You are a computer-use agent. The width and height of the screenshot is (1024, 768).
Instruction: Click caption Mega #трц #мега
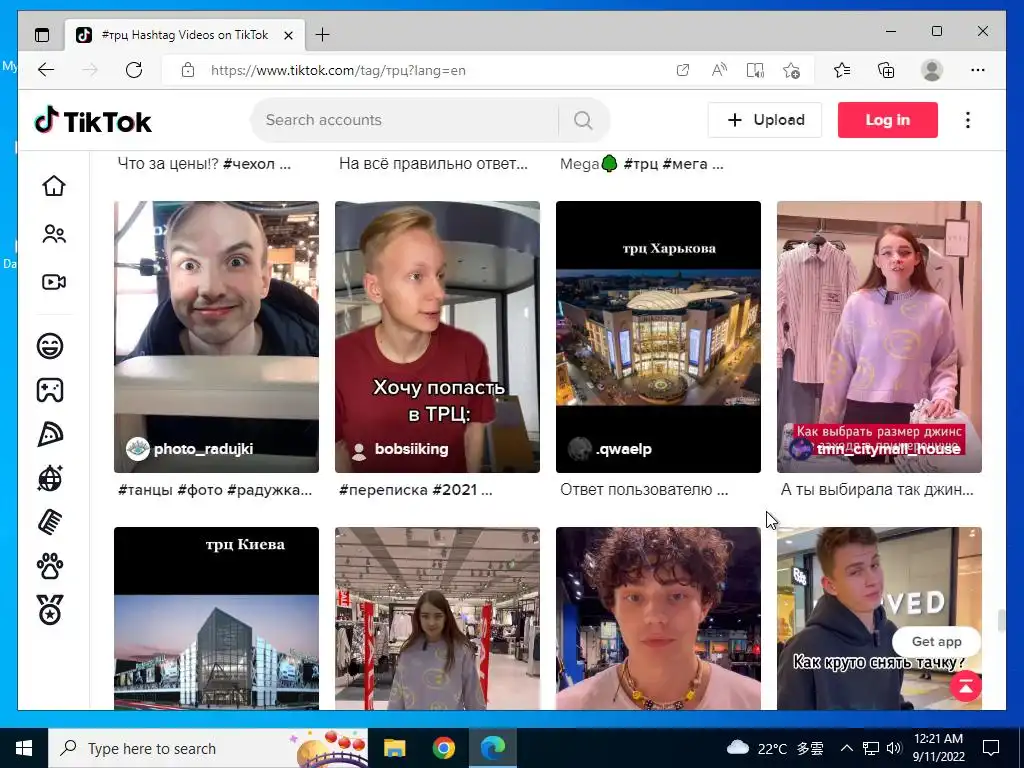coord(641,164)
